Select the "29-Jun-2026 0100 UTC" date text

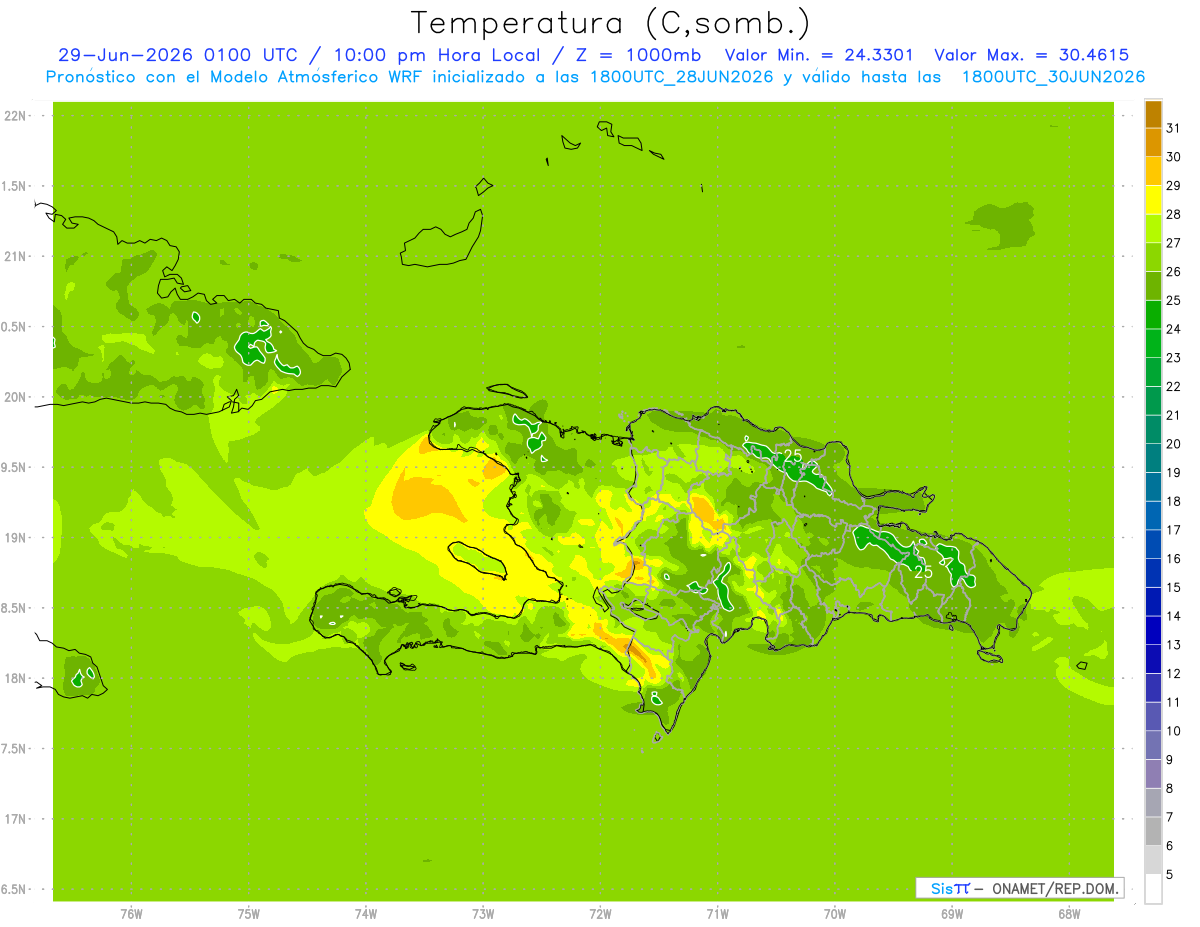tap(177, 56)
